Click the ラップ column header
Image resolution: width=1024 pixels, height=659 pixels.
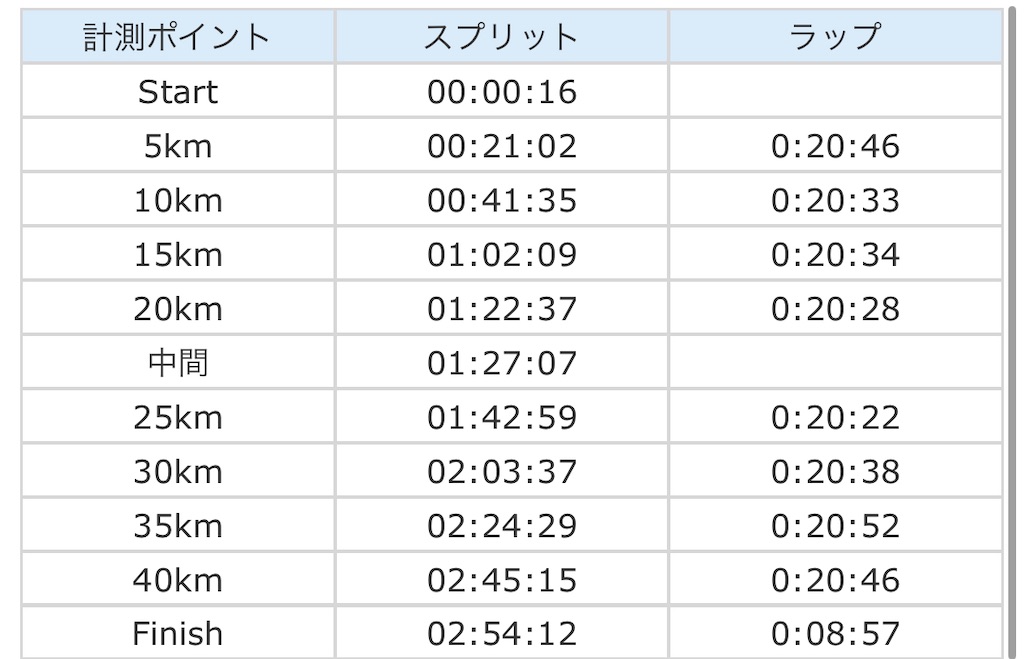[x=835, y=37]
